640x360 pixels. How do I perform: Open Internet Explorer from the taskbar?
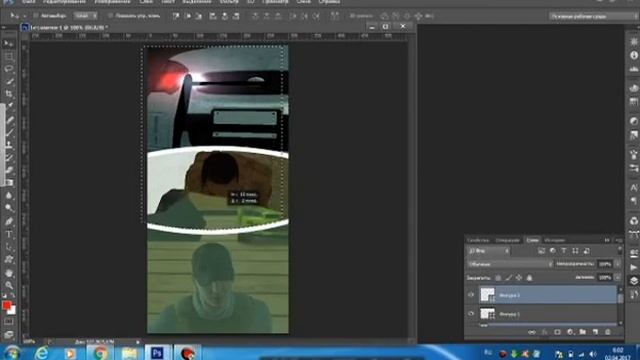[42, 353]
